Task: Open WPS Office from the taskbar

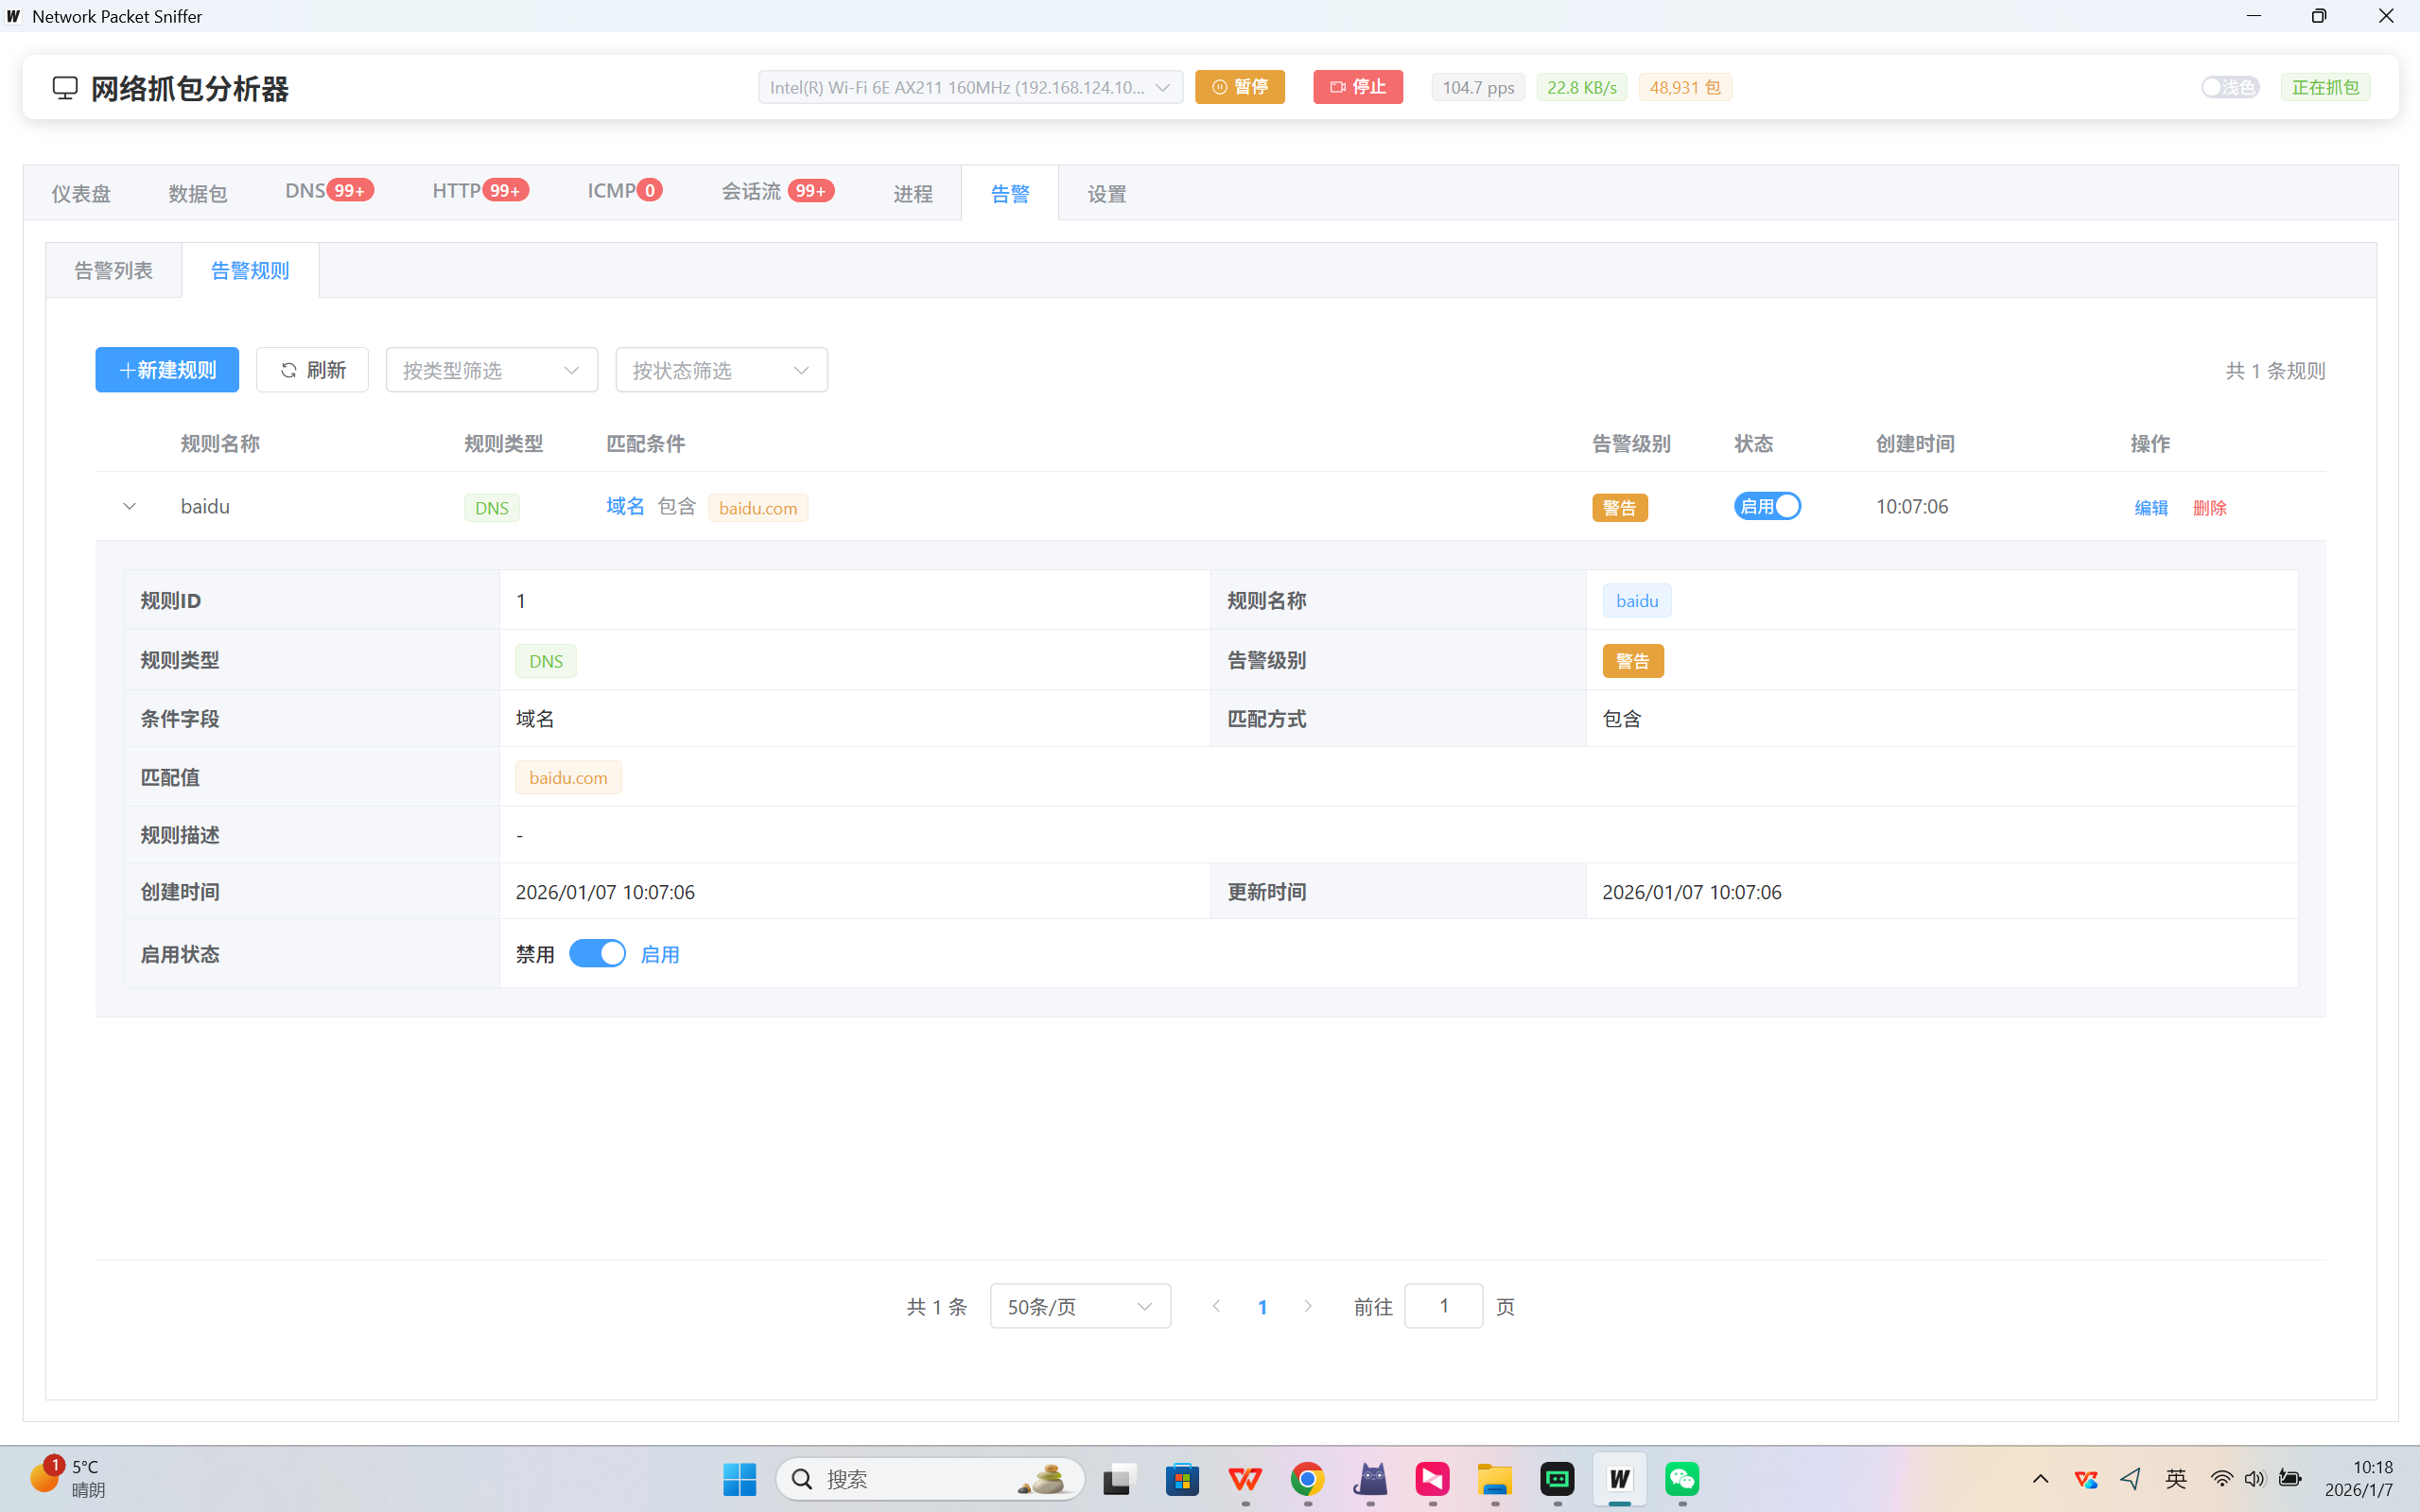Action: click(x=1245, y=1479)
